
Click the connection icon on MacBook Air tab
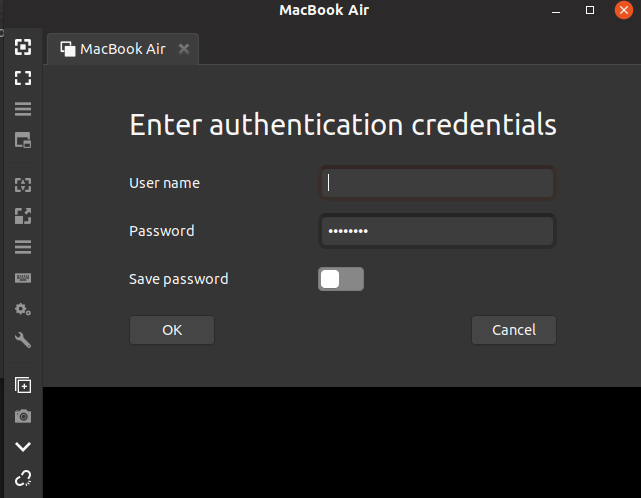(x=68, y=49)
